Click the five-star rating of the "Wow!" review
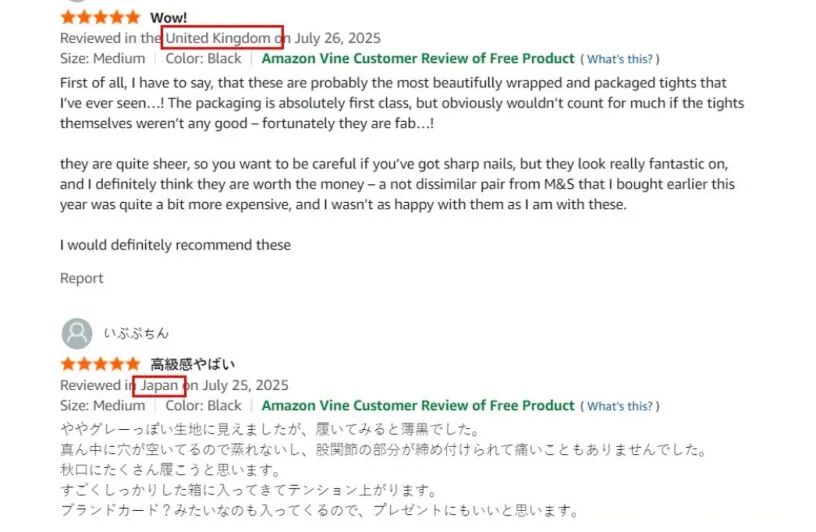The height and width of the screenshot is (532, 816). (100, 18)
